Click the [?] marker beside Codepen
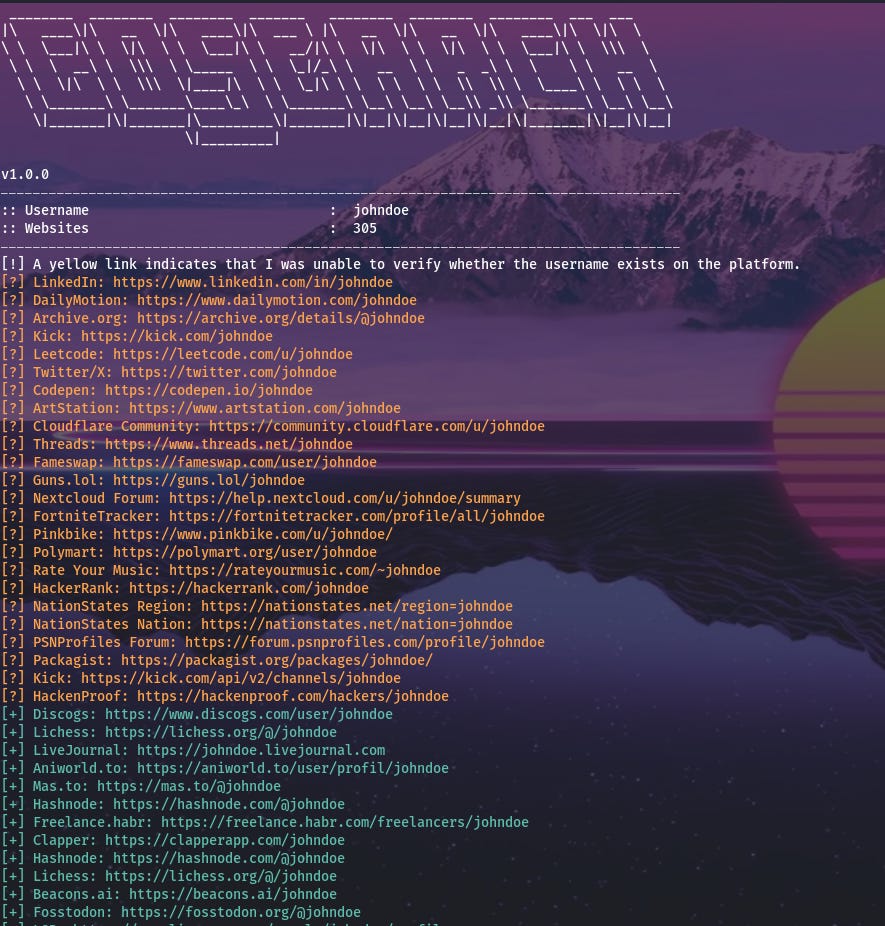The height and width of the screenshot is (926, 885). point(12,390)
